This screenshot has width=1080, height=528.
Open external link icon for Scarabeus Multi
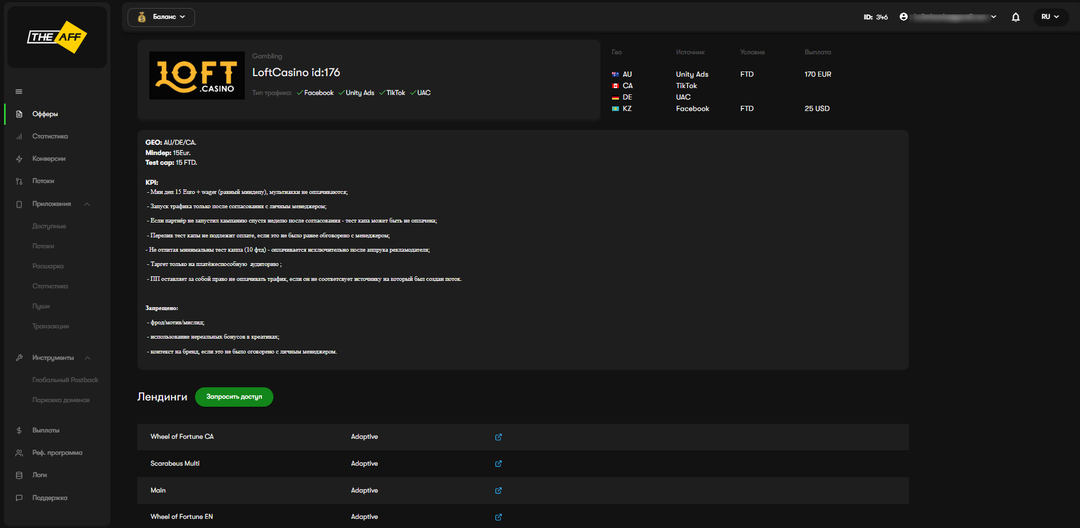pyautogui.click(x=498, y=464)
